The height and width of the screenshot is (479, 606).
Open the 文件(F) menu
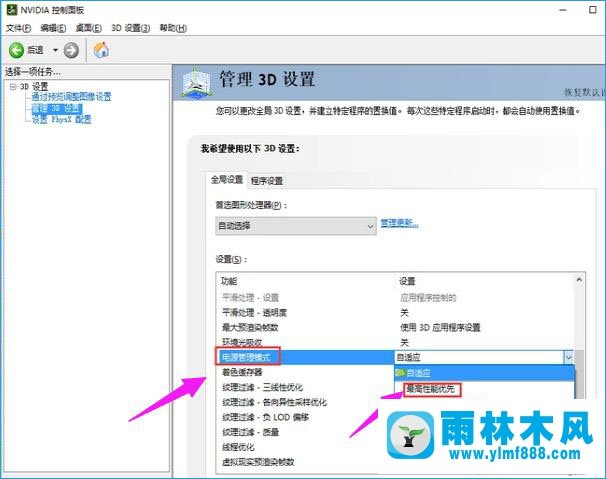click(18, 28)
